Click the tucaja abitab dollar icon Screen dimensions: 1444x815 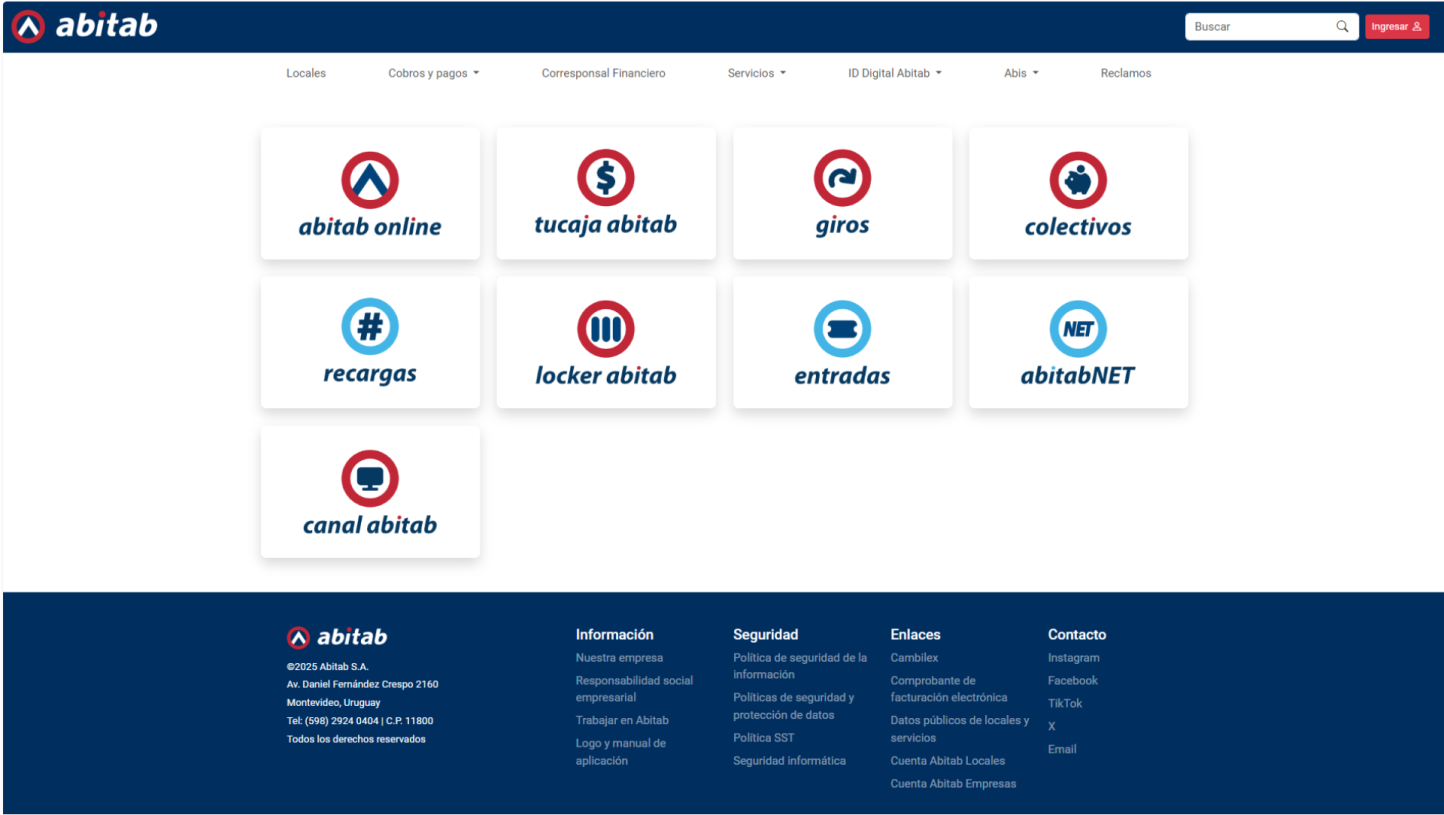(x=606, y=178)
